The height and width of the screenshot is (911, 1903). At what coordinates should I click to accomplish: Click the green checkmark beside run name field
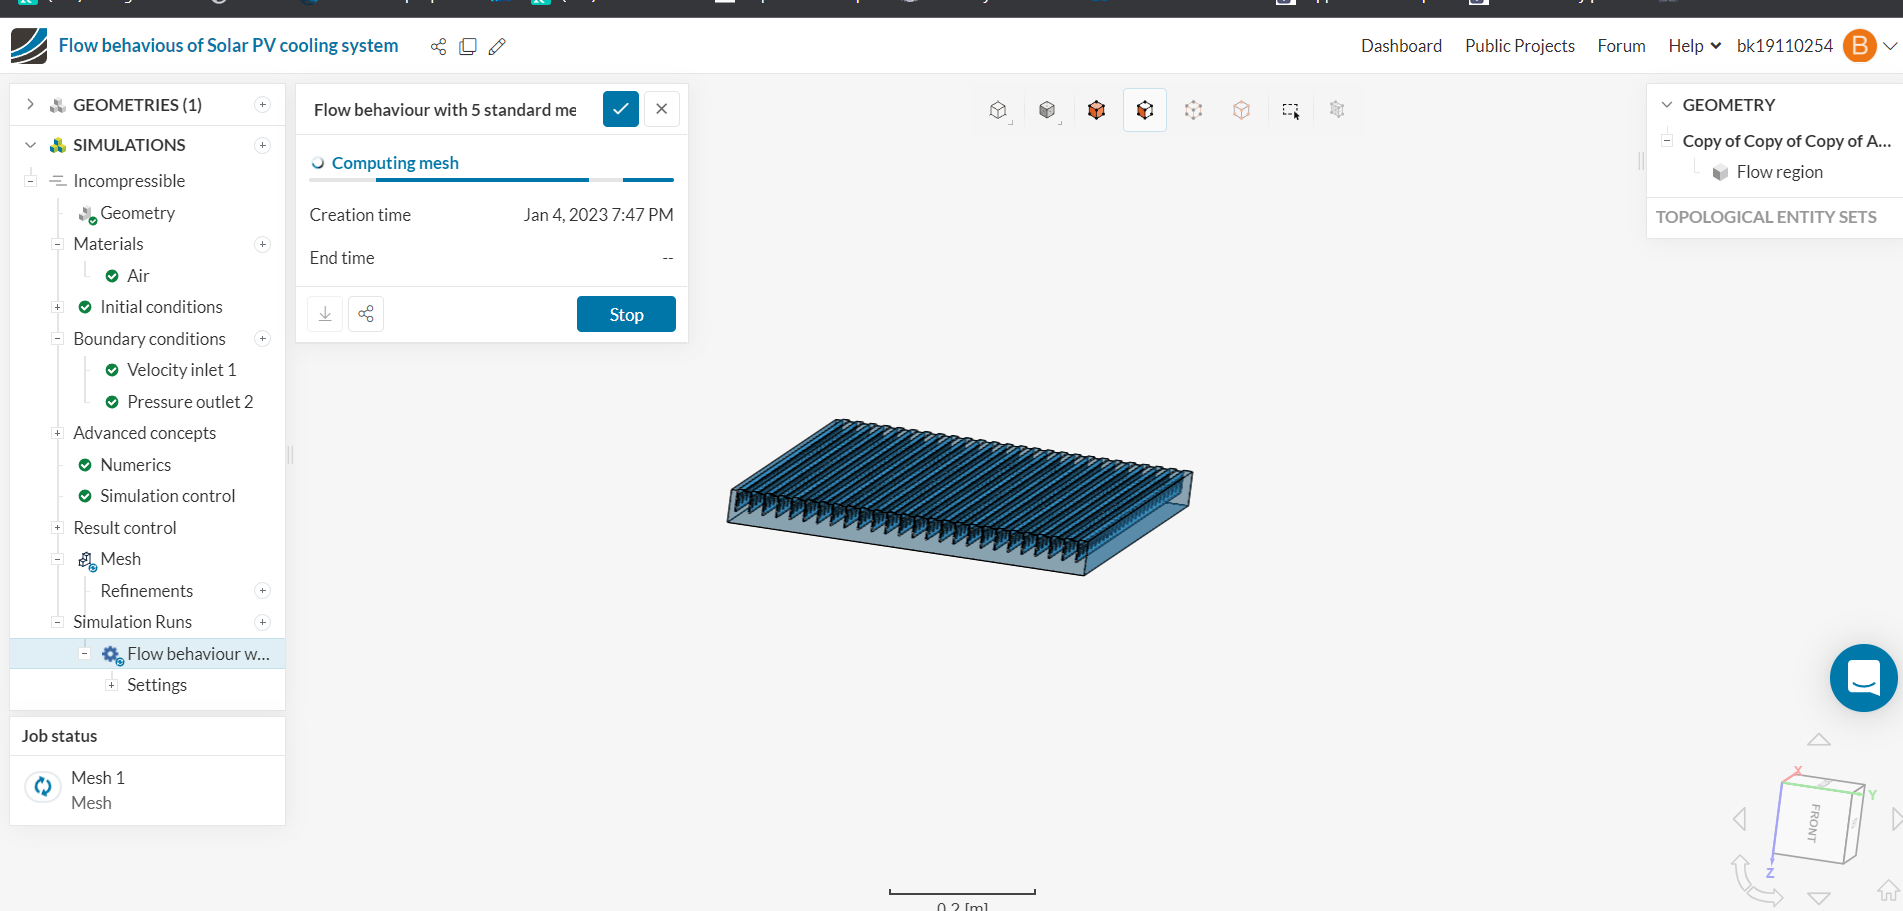click(621, 109)
